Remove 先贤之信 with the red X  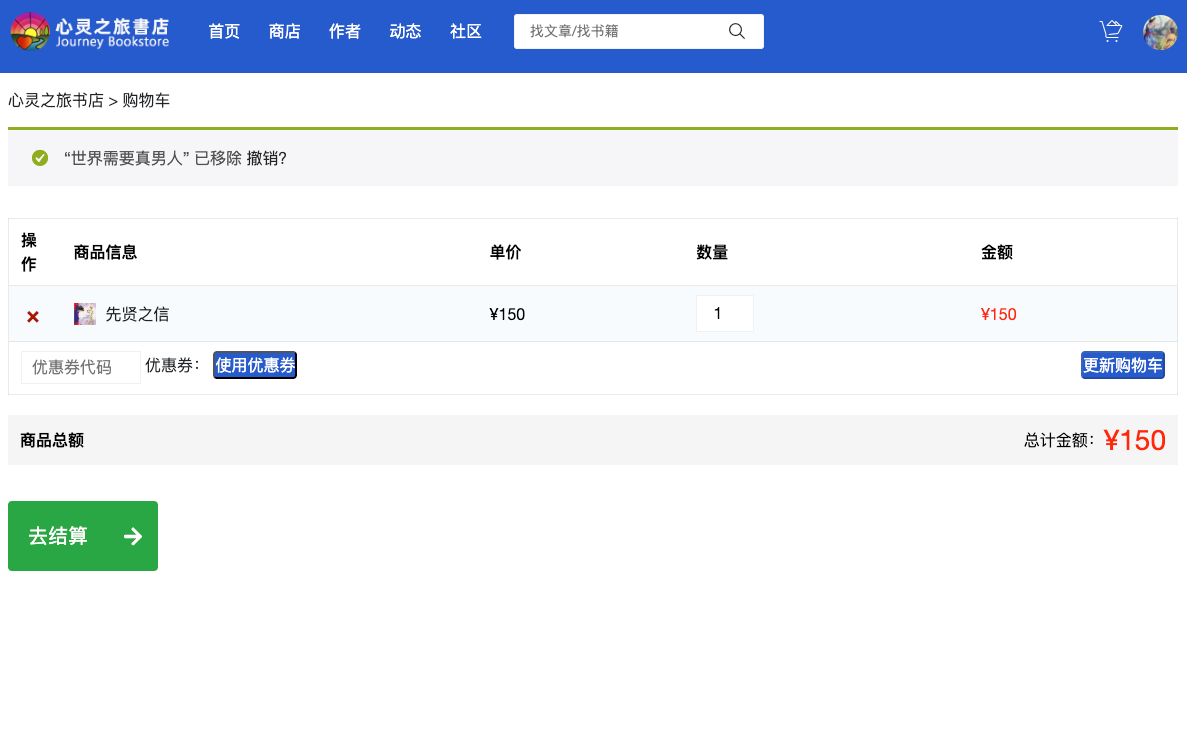(33, 316)
